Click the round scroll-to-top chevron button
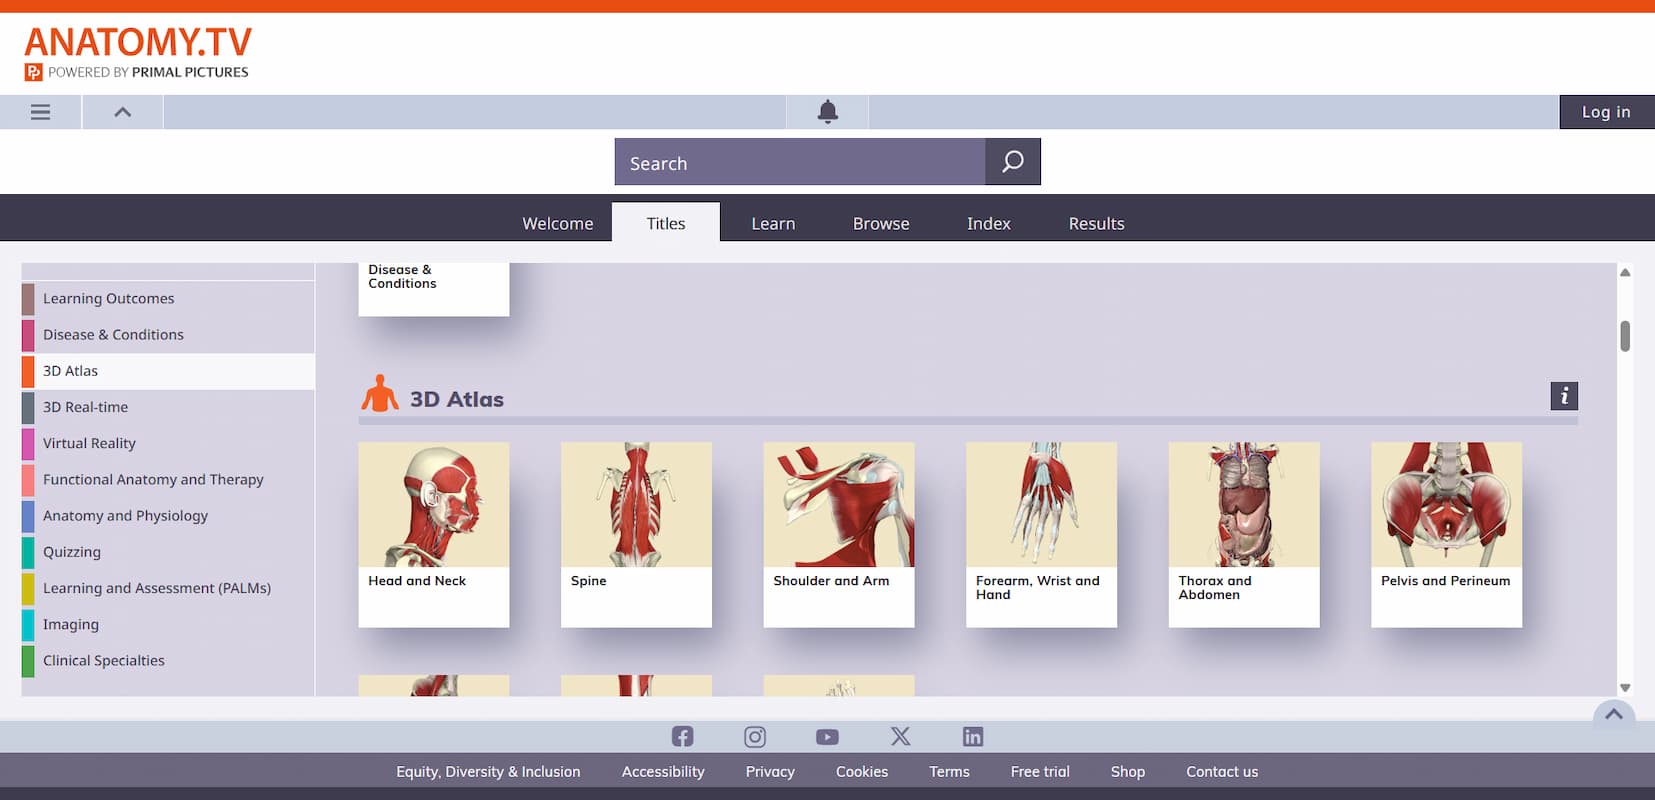The image size is (1655, 800). click(x=1613, y=715)
